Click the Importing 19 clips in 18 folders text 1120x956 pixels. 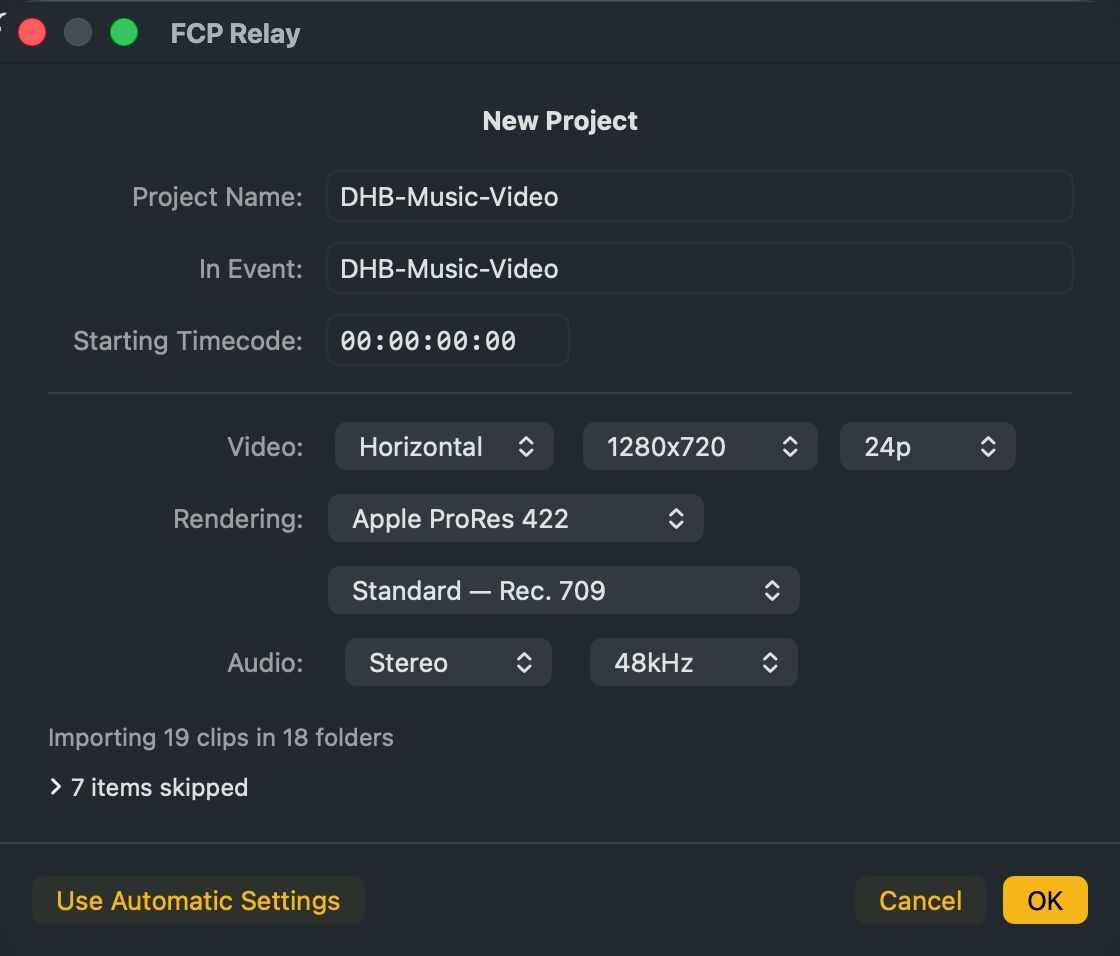[x=221, y=737]
